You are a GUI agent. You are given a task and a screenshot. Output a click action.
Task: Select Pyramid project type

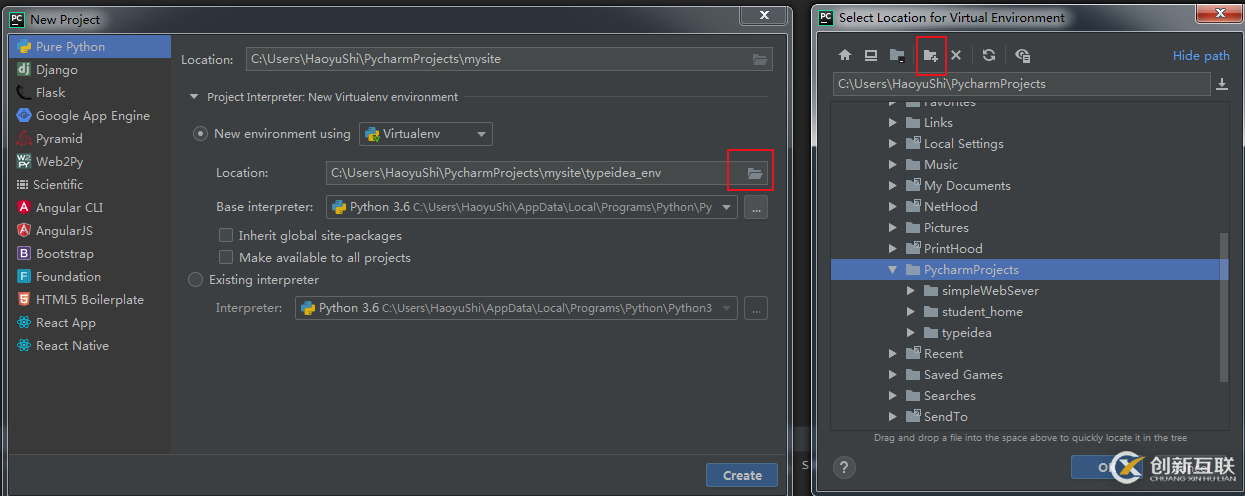[90, 139]
